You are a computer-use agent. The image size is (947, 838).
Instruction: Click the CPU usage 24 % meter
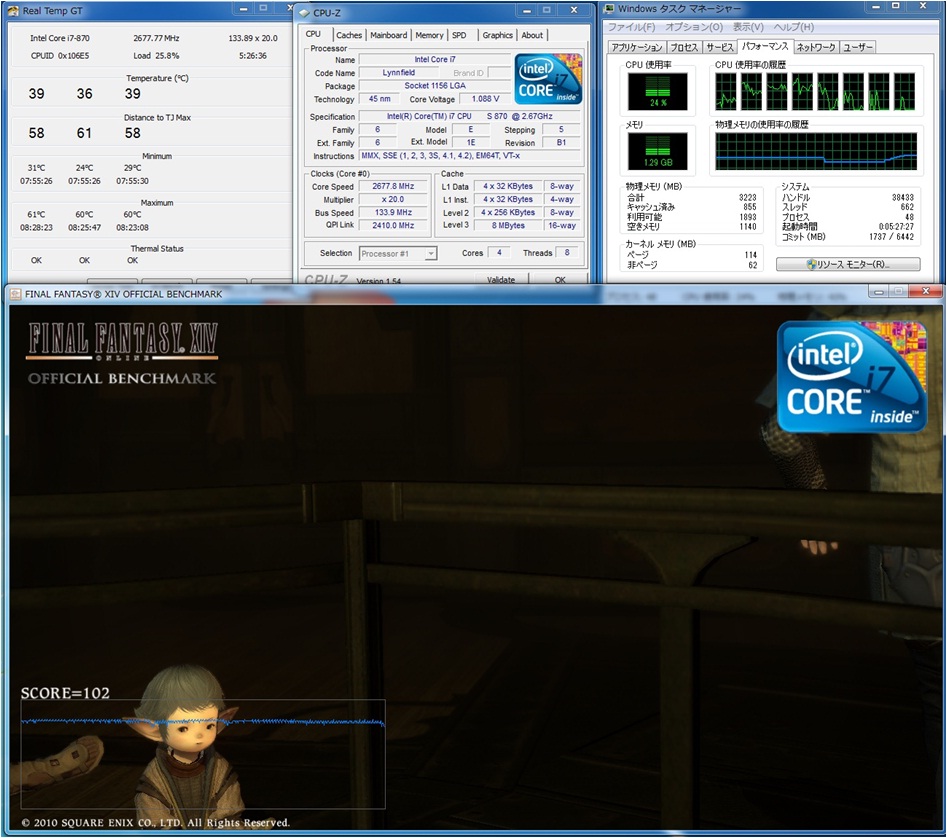click(x=658, y=91)
